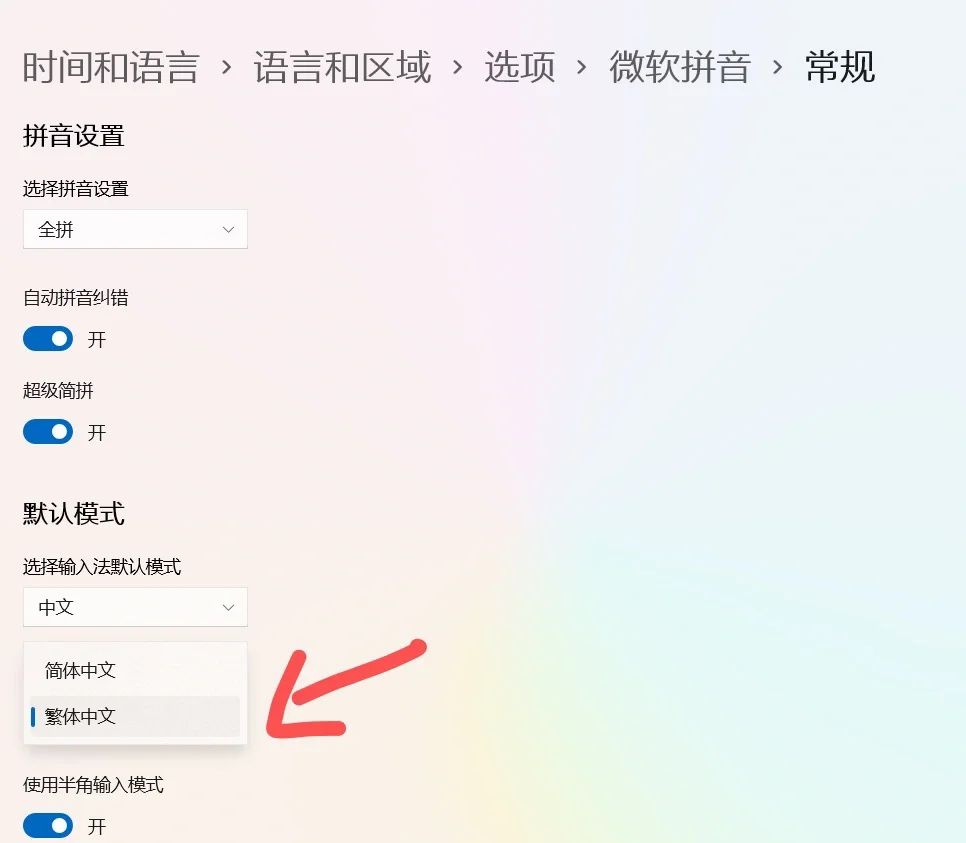Image resolution: width=966 pixels, height=843 pixels.
Task: Click chevron arrow after 时间和语言
Action: click(x=227, y=67)
